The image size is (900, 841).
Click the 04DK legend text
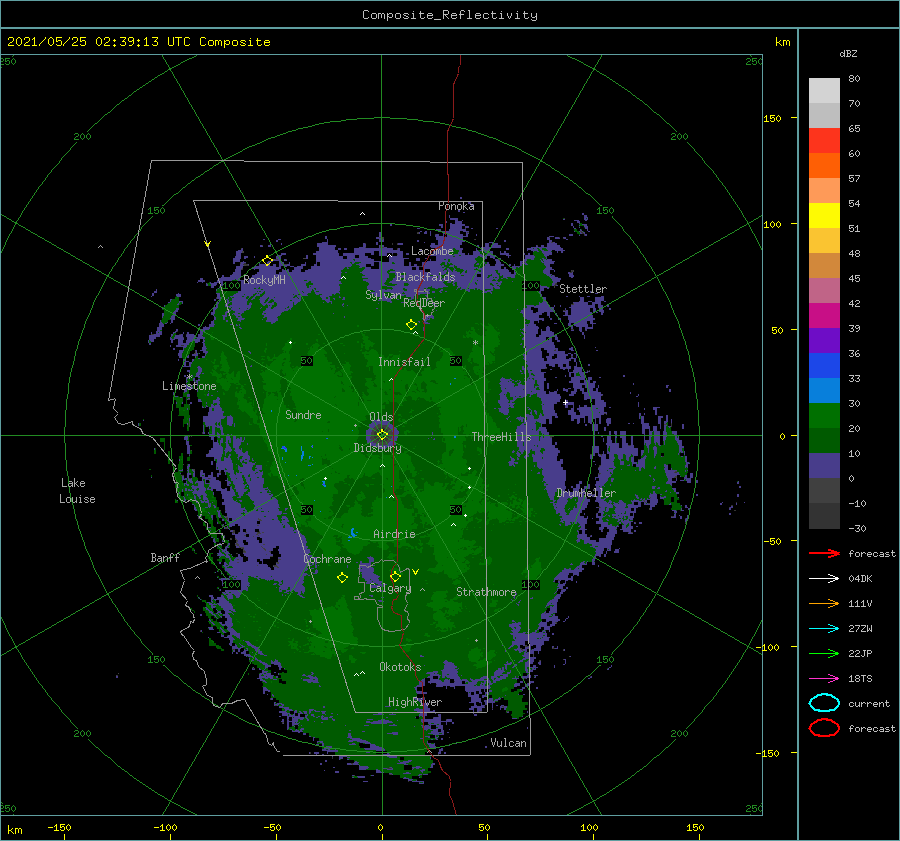pos(860,578)
